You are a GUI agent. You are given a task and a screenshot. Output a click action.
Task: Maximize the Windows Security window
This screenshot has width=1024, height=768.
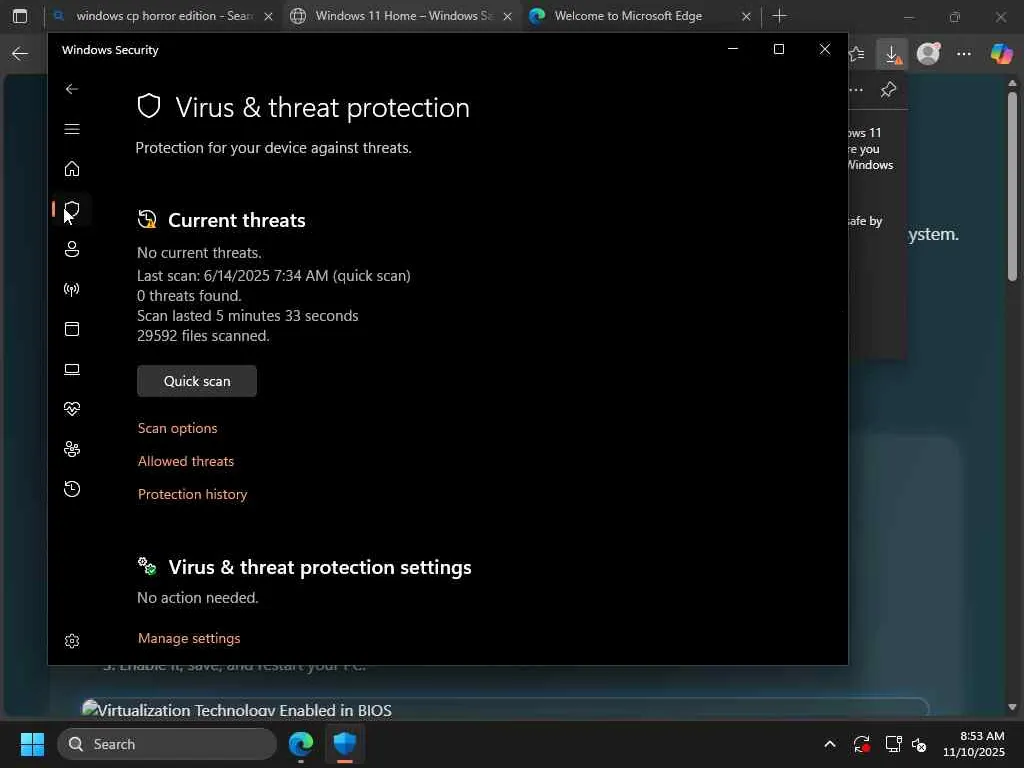point(778,49)
